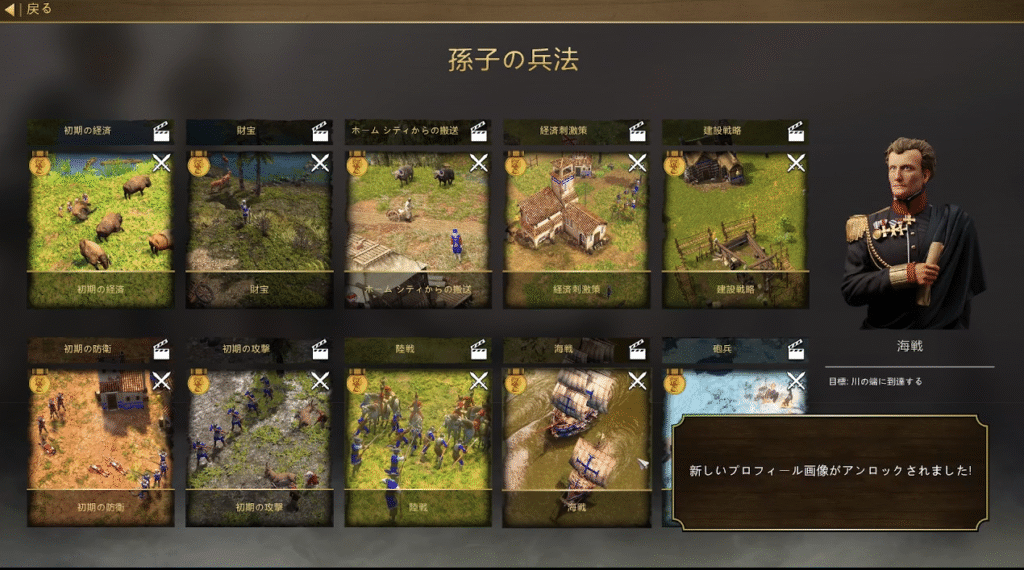Open the ホームシティからの搬送 scenario thumbnail
This screenshot has height=570, width=1024.
point(418,212)
